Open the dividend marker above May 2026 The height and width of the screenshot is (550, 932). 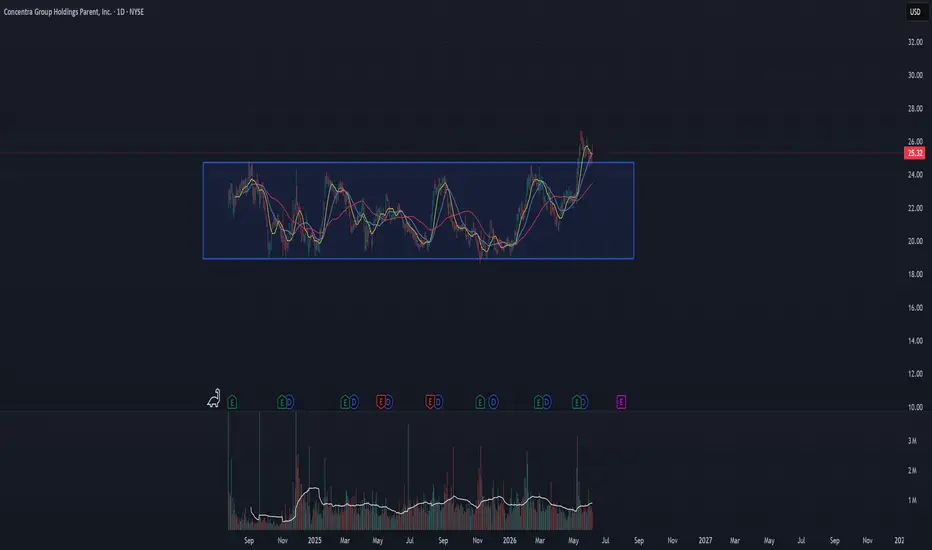point(584,403)
